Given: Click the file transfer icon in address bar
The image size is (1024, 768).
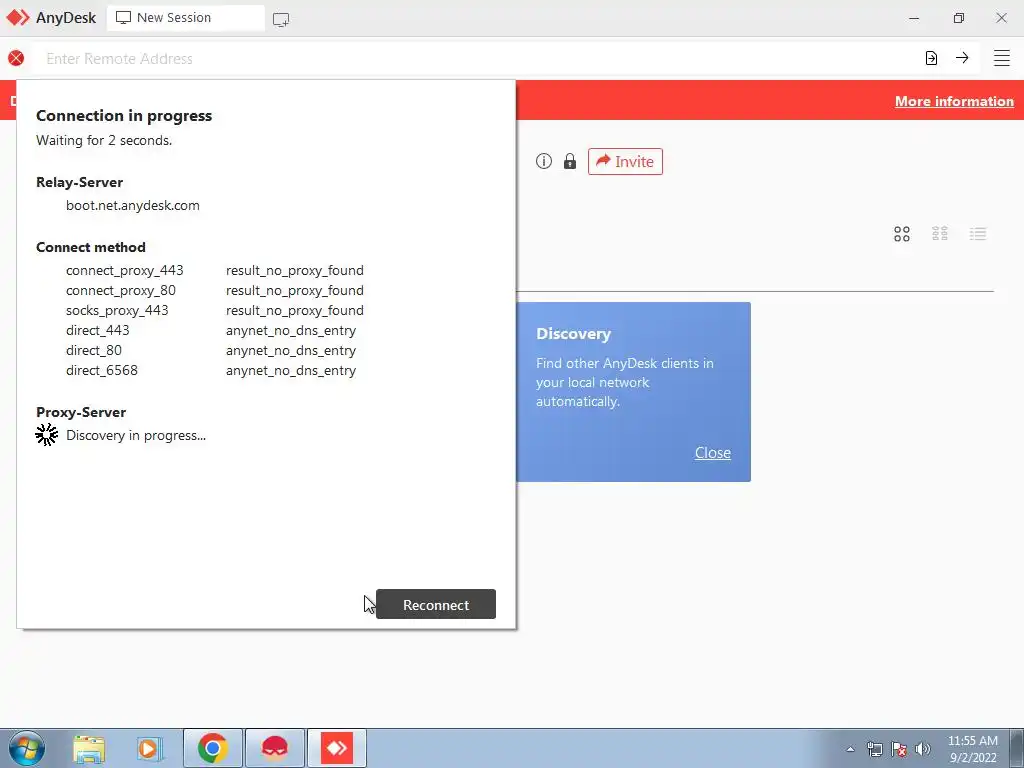Looking at the screenshot, I should pyautogui.click(x=931, y=58).
